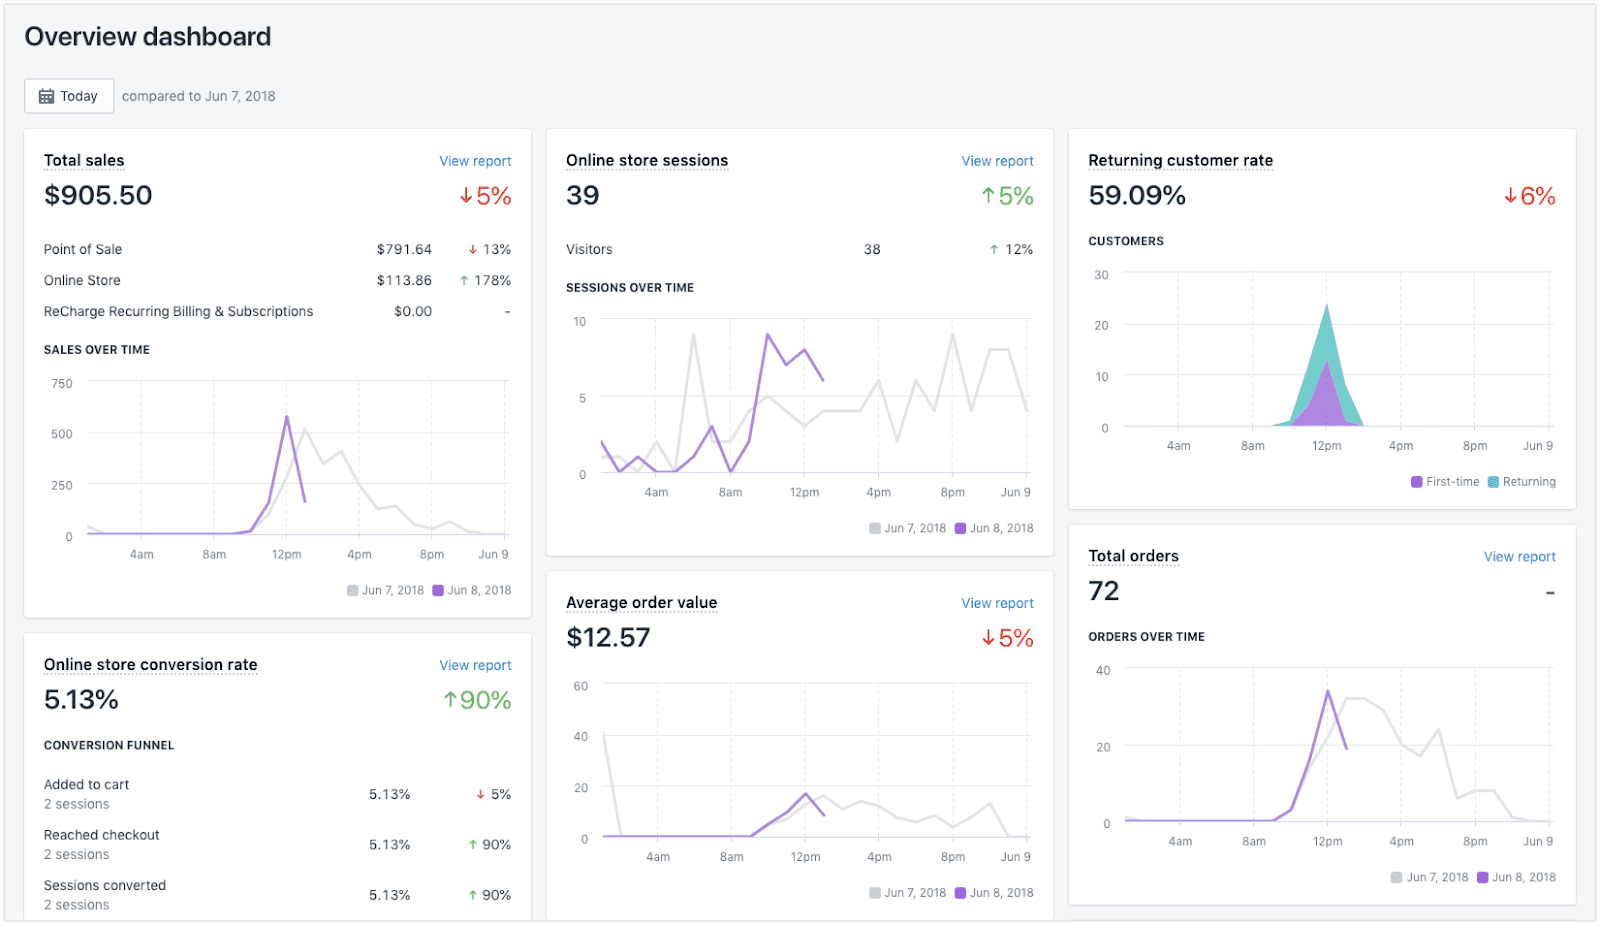Open the Today date range picker

click(x=68, y=96)
